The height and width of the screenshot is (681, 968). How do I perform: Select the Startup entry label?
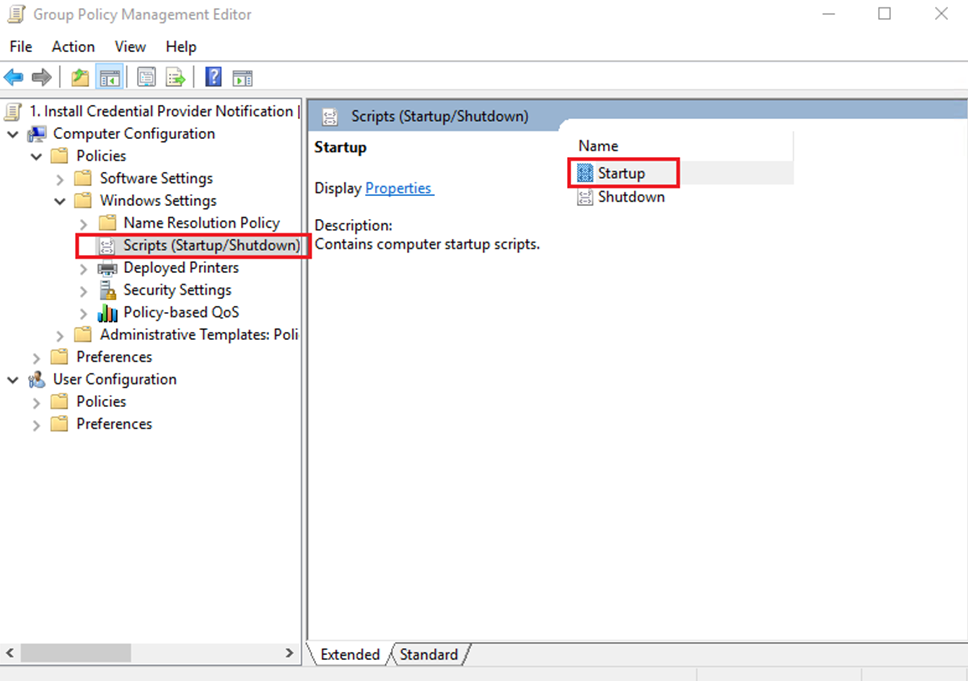(621, 173)
